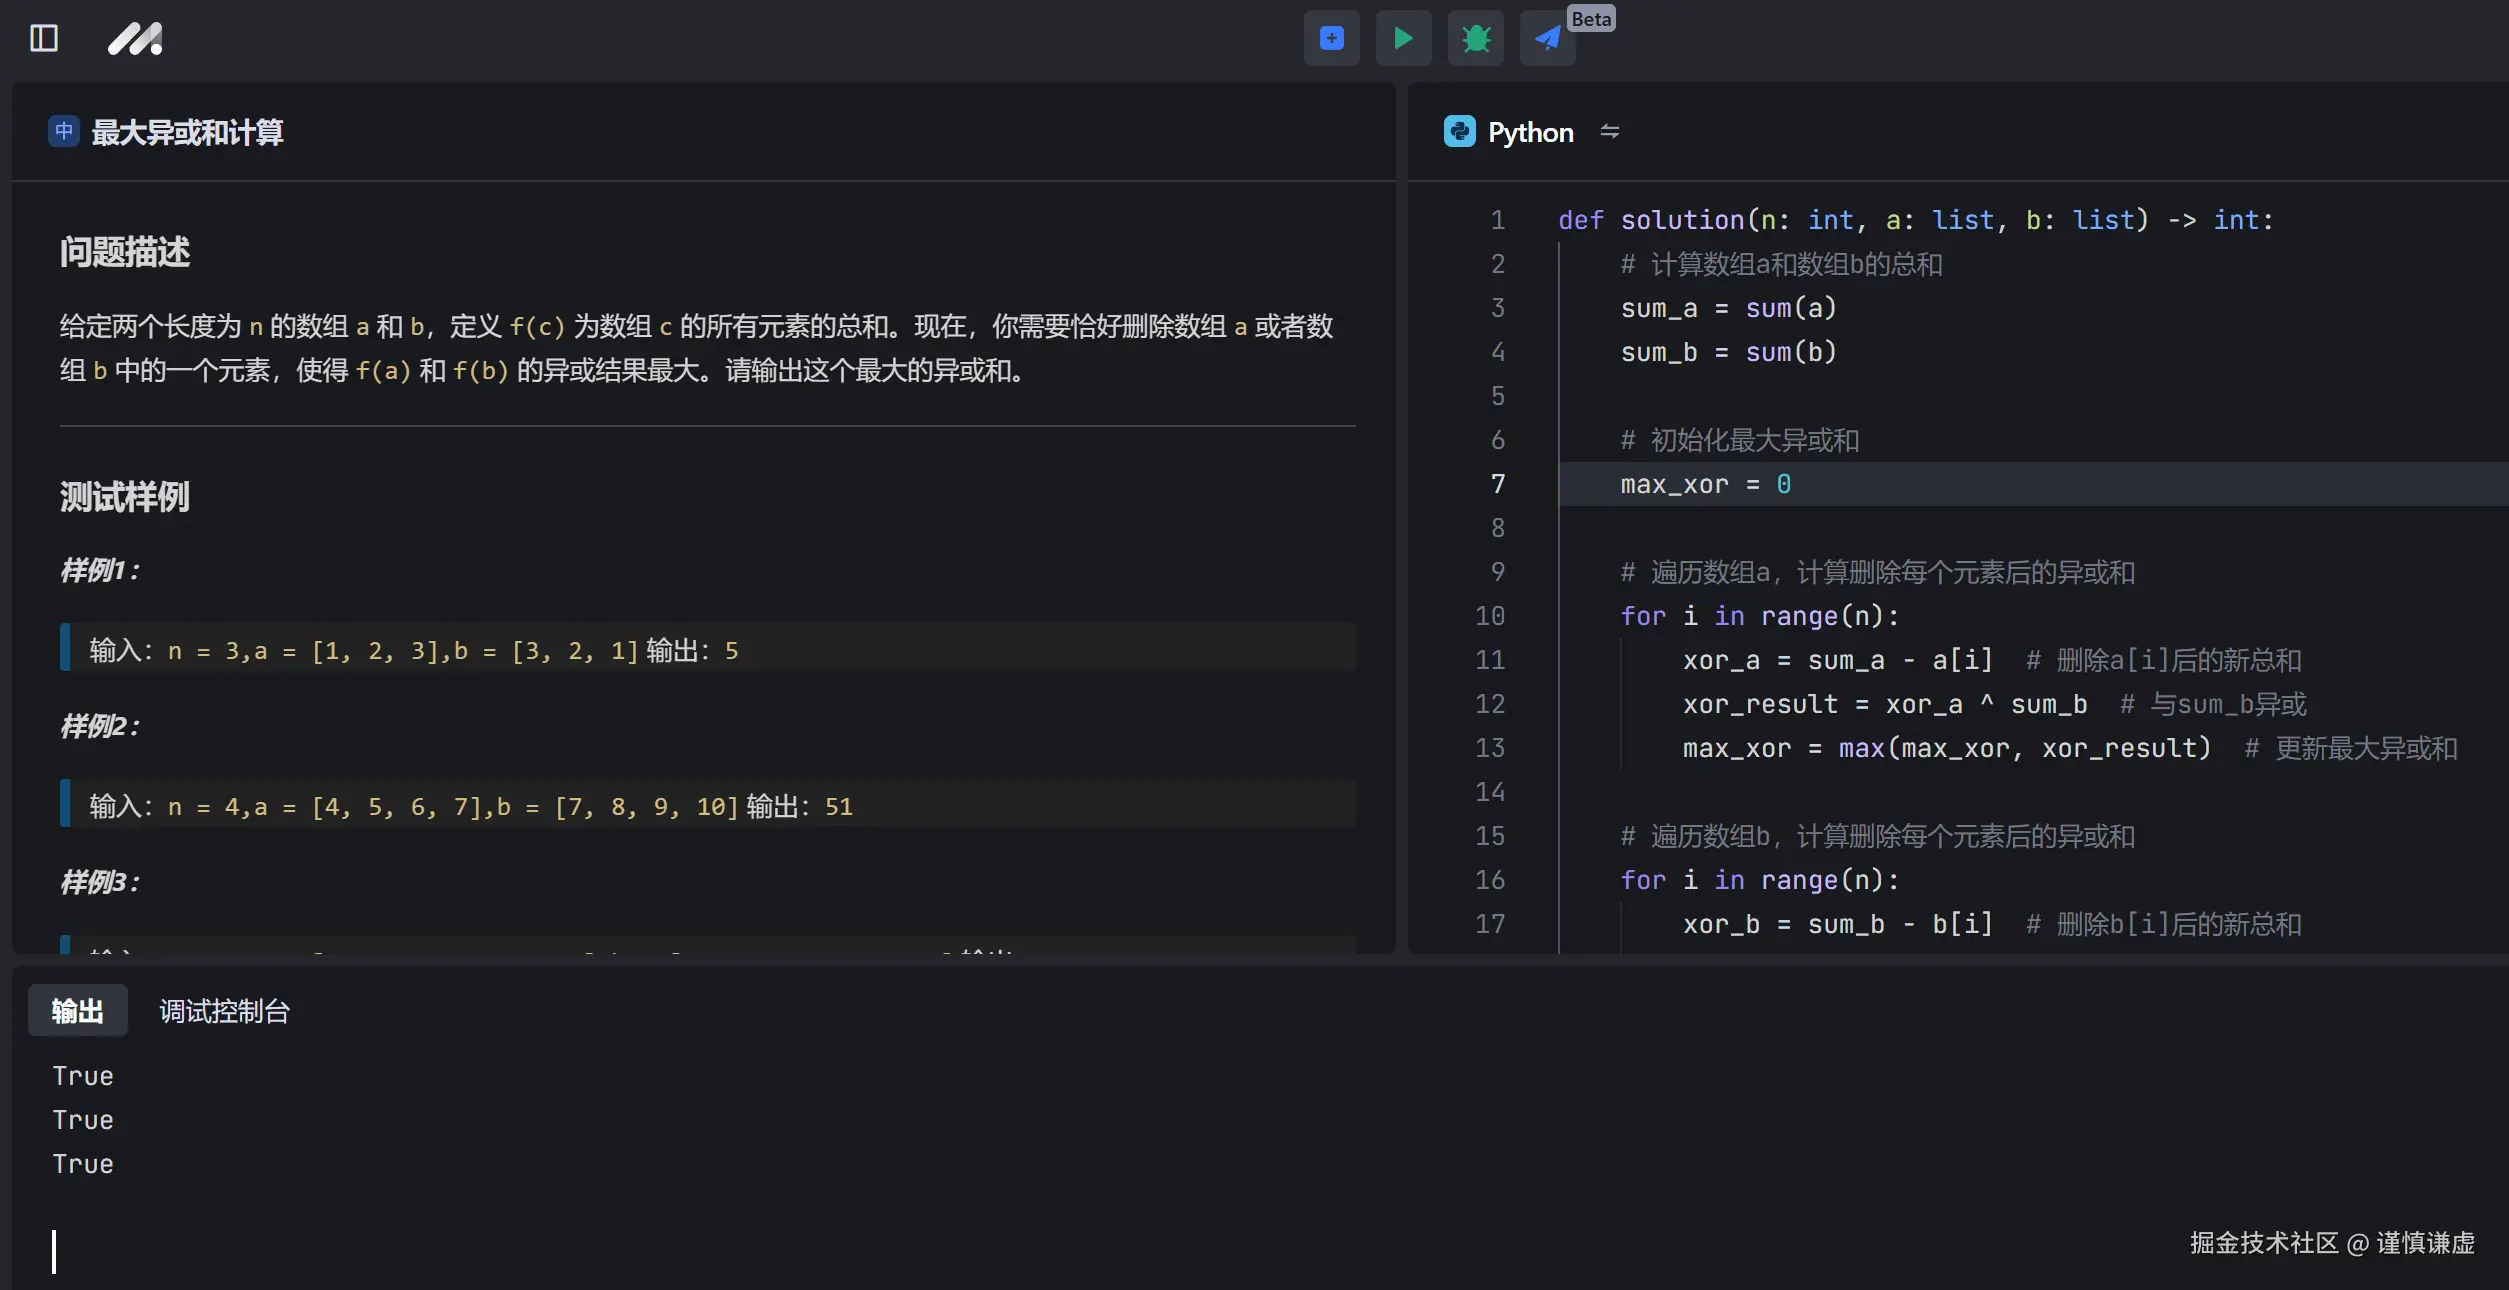Submit solution with paper plane icon
This screenshot has height=1290, width=2509.
coord(1547,38)
